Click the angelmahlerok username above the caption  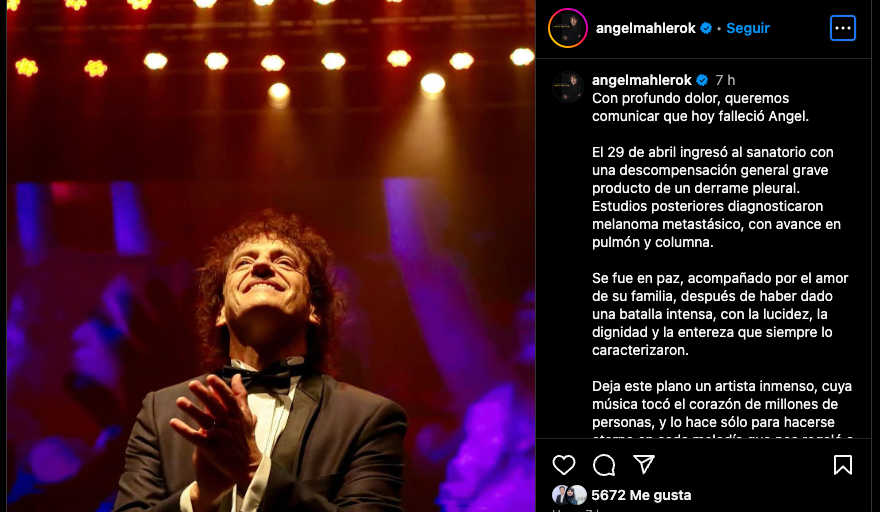point(641,80)
